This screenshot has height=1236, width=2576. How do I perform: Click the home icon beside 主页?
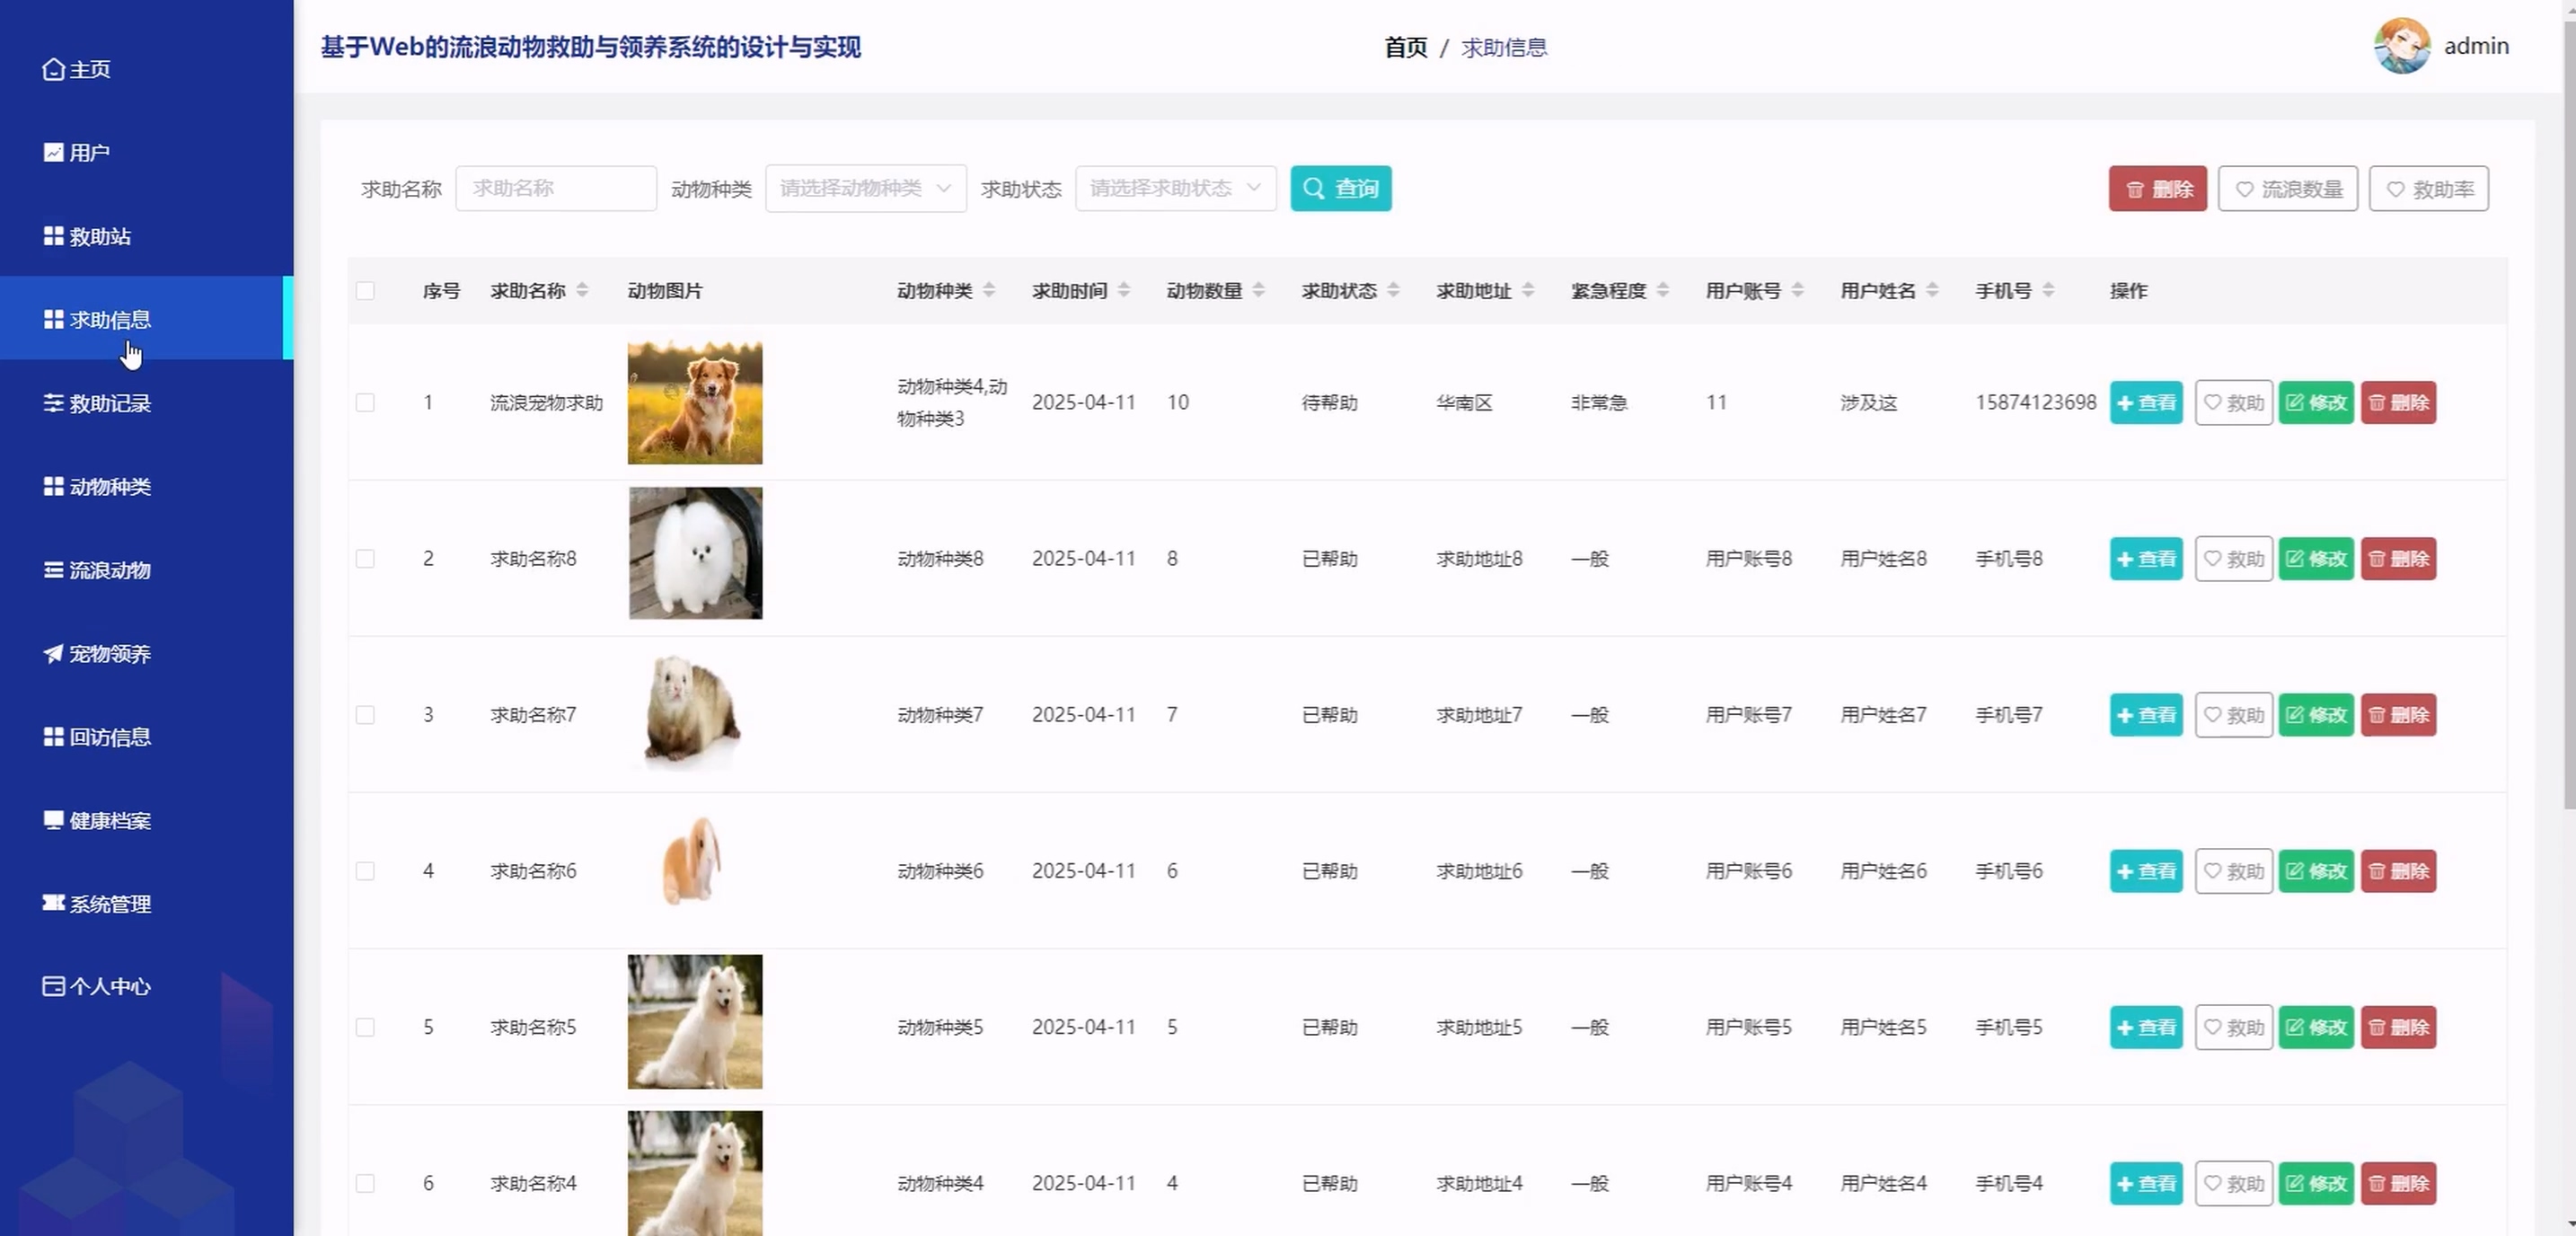pos(53,69)
